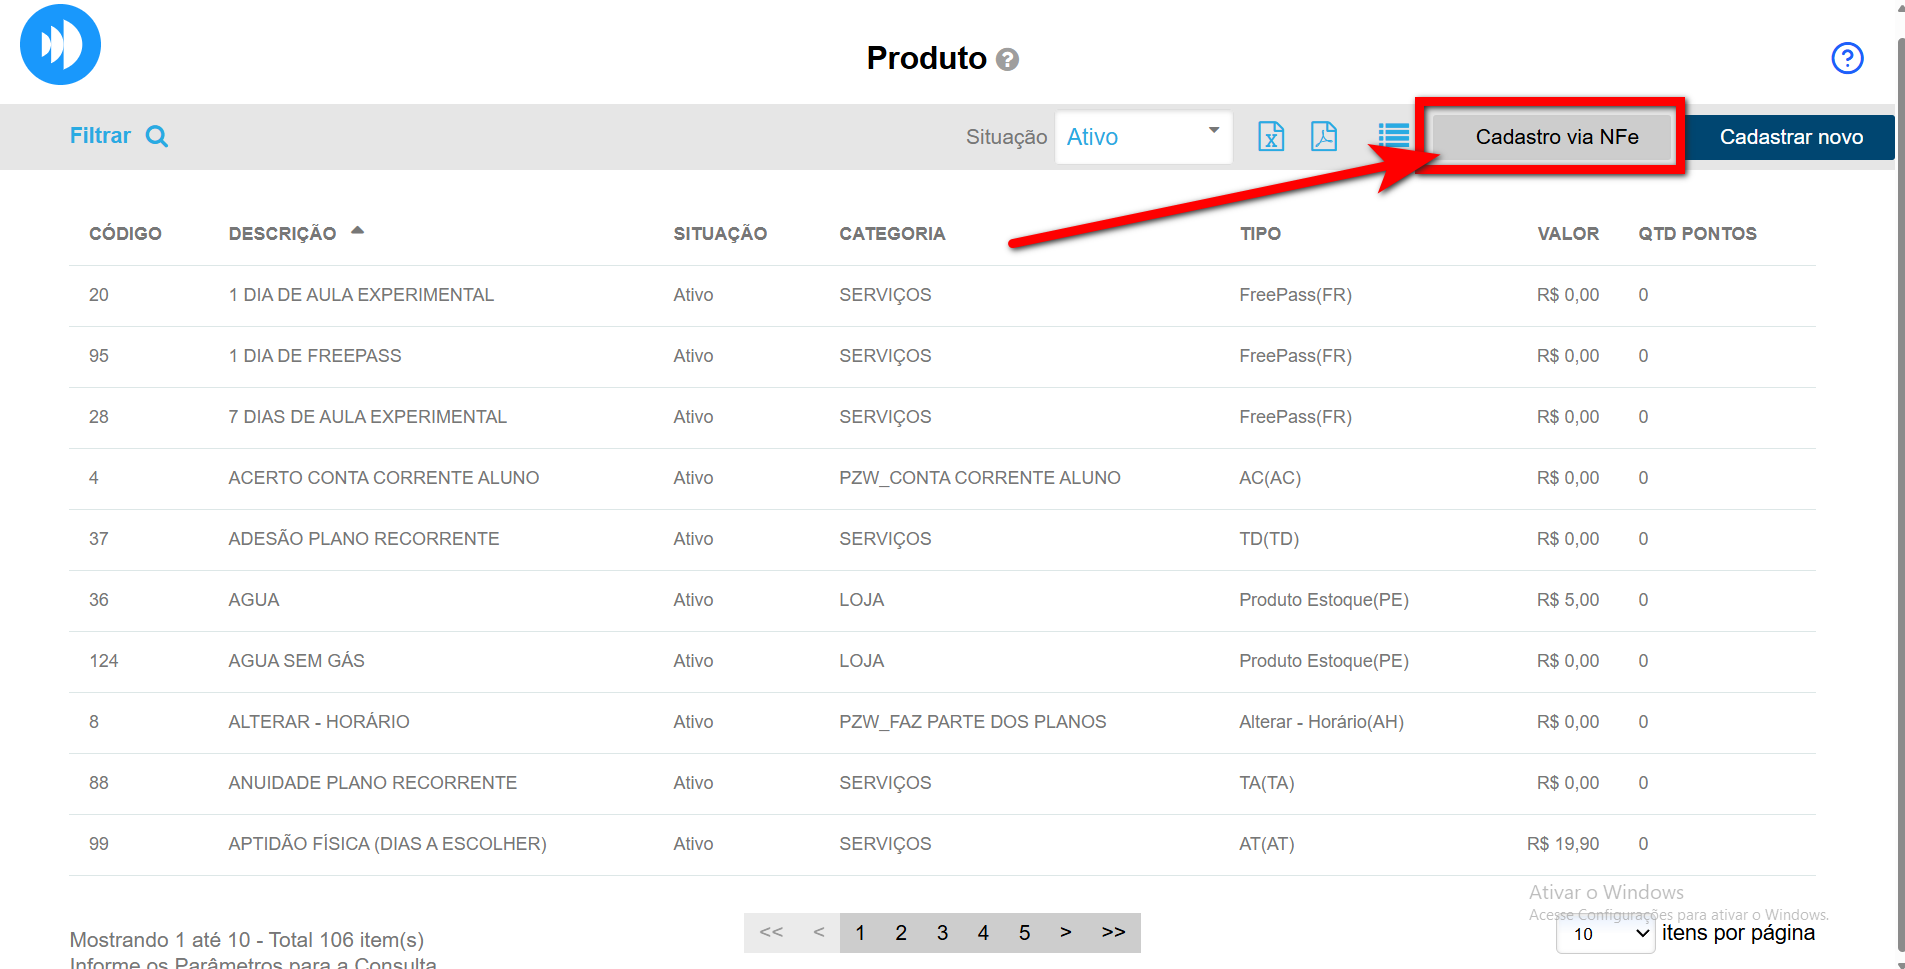Go to page 2 of results
Screen dimensions: 1905x969
click(901, 933)
